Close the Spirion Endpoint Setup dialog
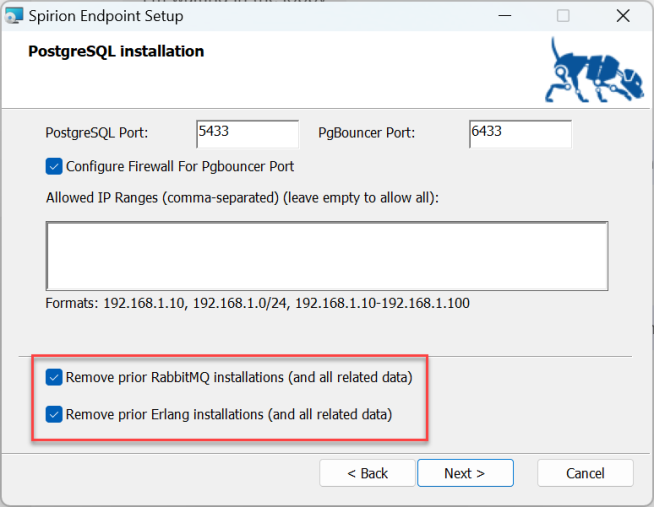Viewport: 654px width, 507px height. coord(622,16)
